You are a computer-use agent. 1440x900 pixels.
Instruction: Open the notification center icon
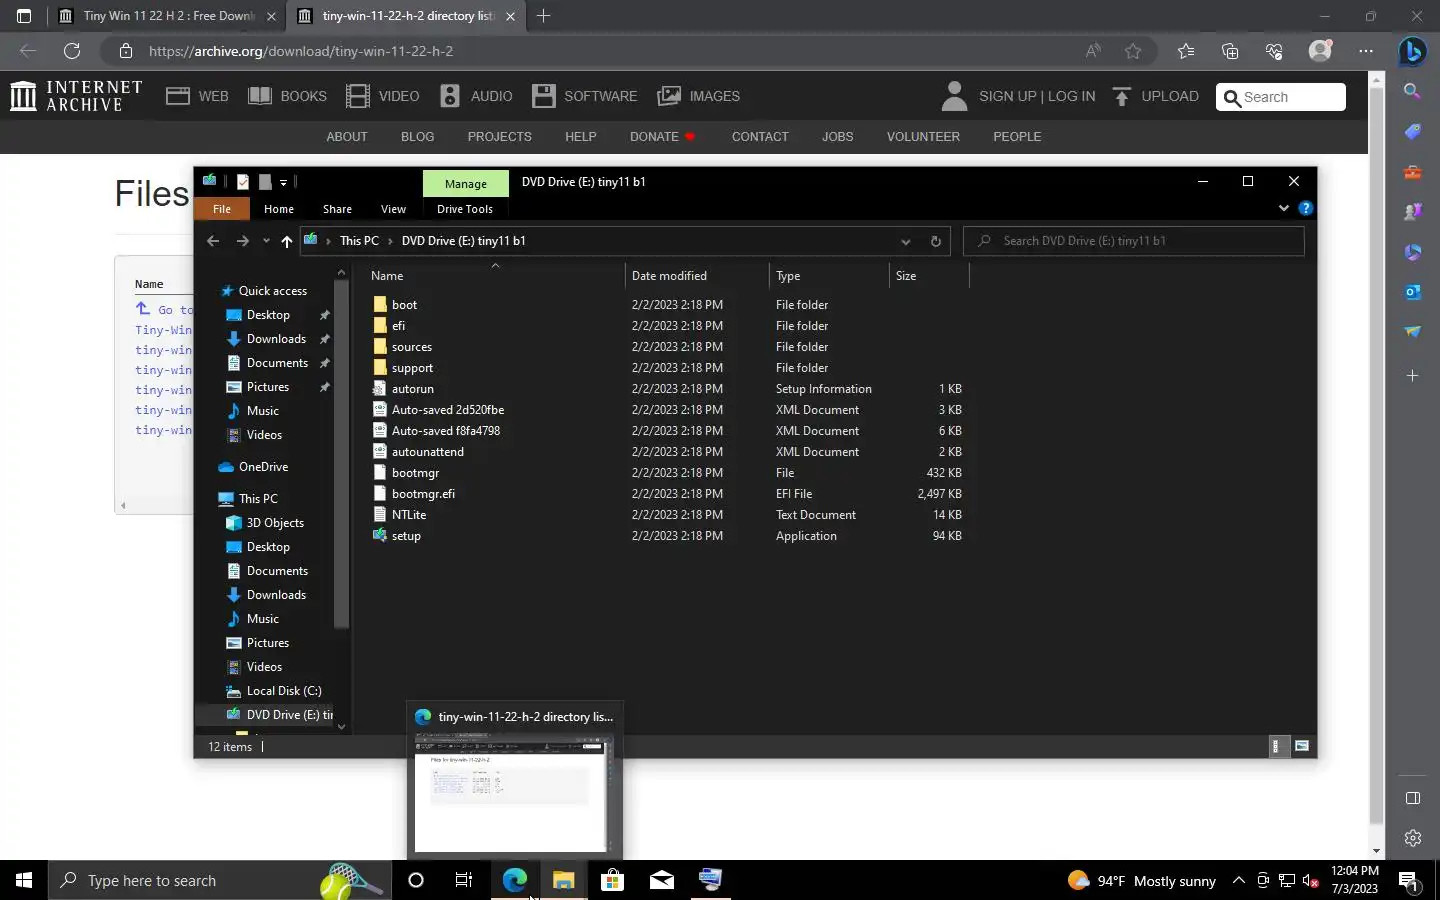click(x=1408, y=881)
